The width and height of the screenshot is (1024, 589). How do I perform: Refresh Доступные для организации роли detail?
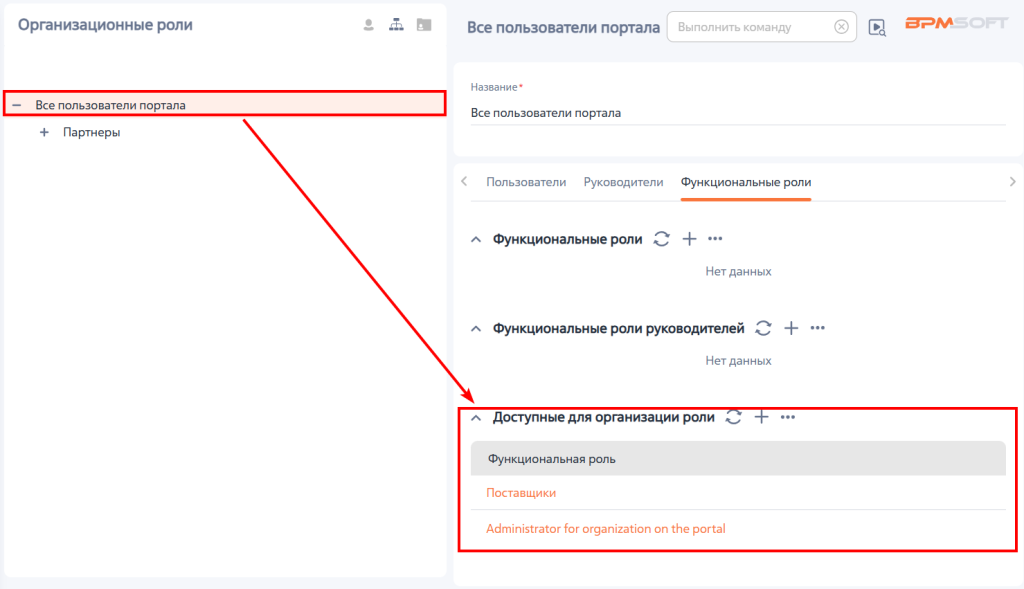click(x=733, y=417)
